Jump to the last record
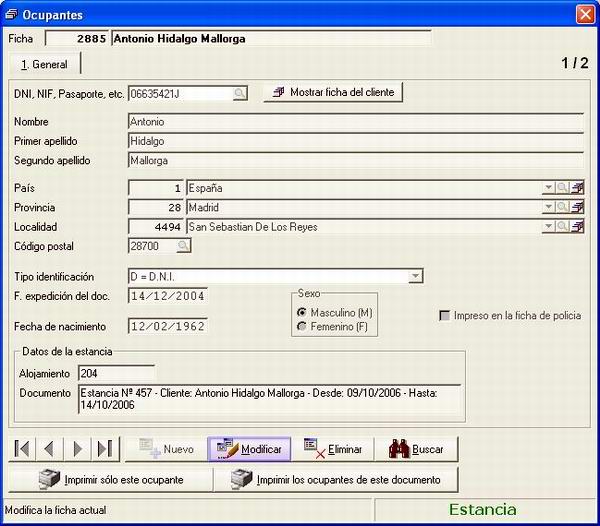The height and width of the screenshot is (526, 600). pyautogui.click(x=105, y=448)
